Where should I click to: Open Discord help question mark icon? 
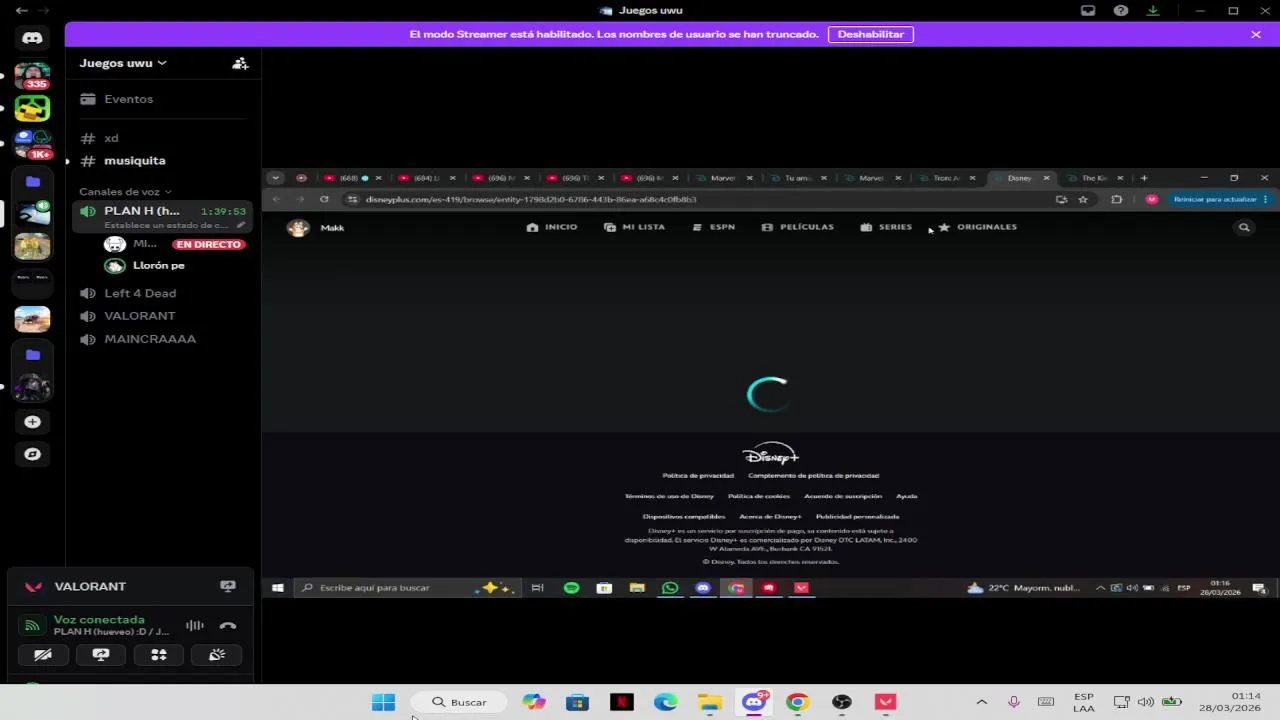click(x=1121, y=10)
